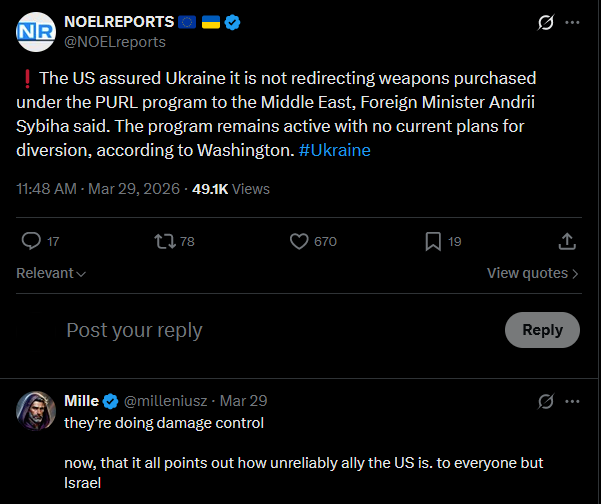Open the NOELREPORTS profile avatar
Screen dimensions: 601x504
[36, 31]
